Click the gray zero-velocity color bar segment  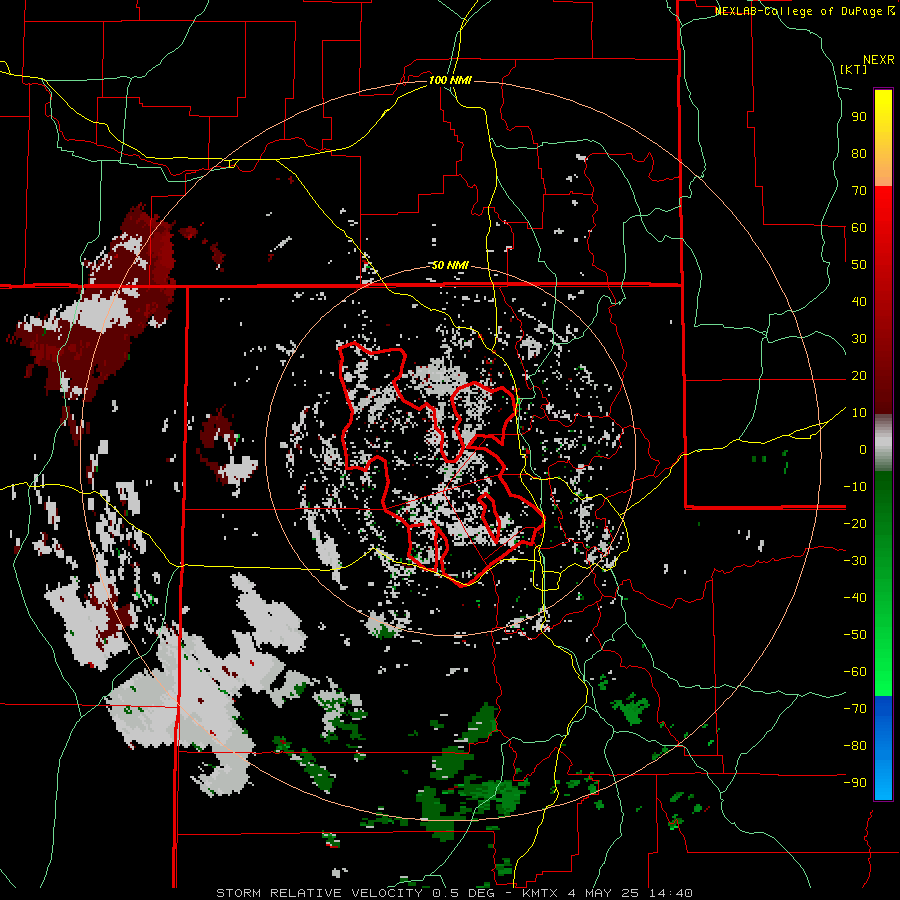(x=883, y=445)
